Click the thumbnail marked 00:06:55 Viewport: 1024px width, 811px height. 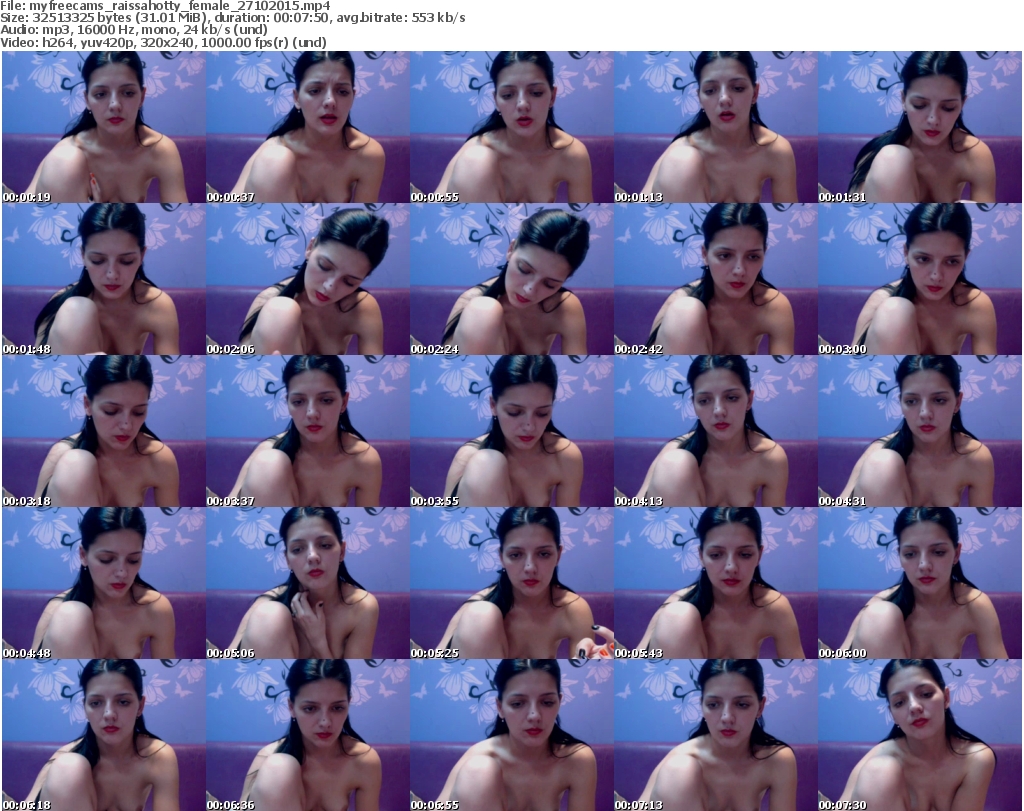click(x=511, y=735)
